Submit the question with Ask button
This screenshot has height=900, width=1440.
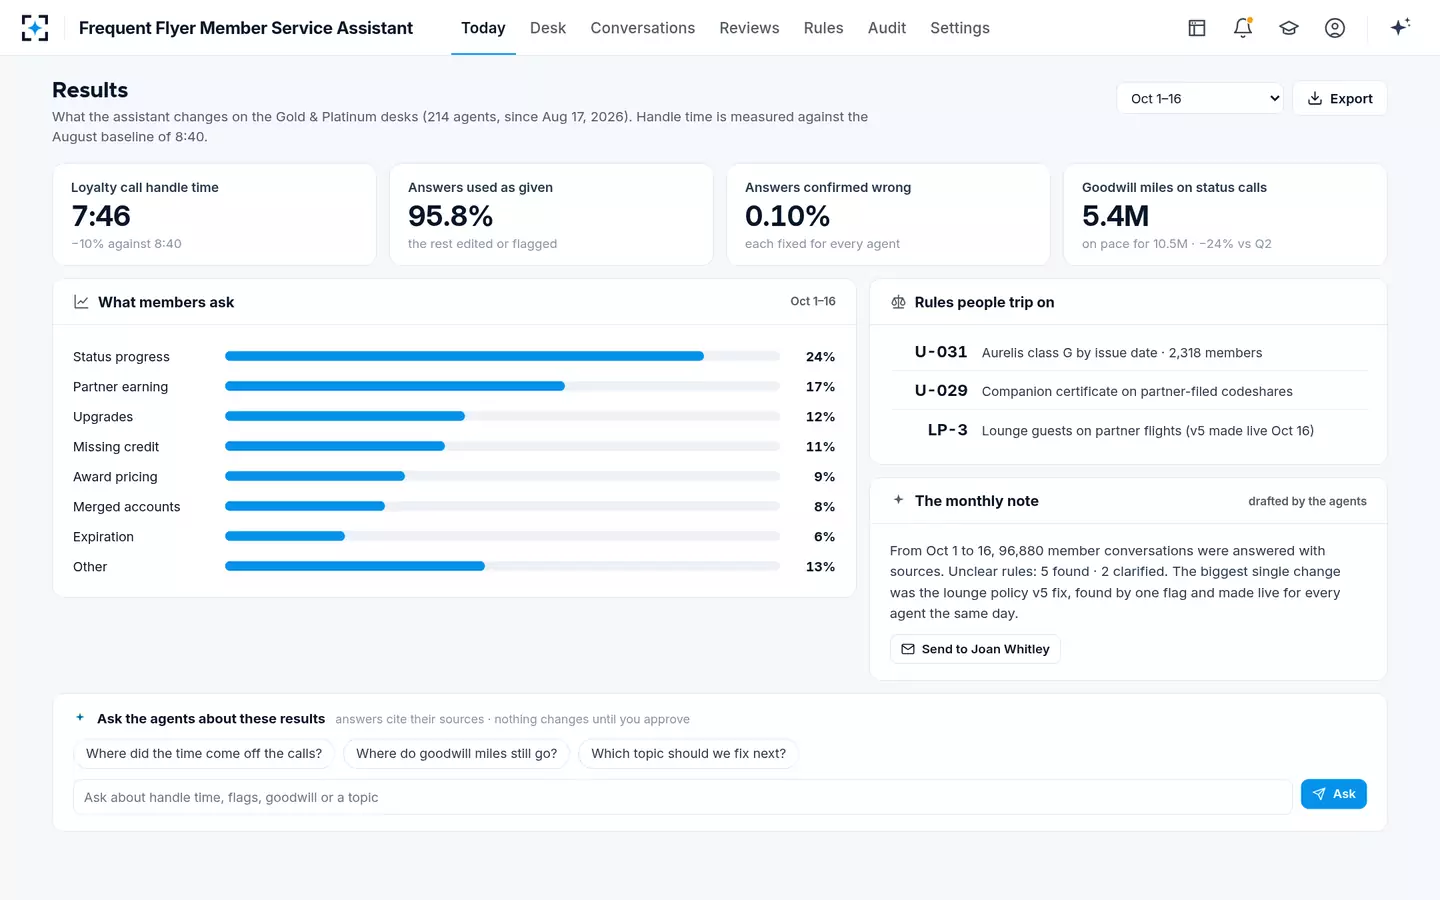(x=1334, y=794)
